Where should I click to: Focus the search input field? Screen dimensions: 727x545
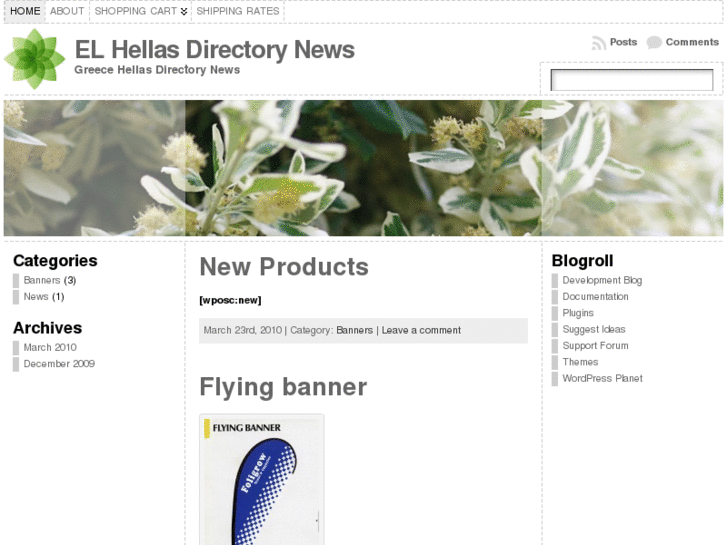[x=631, y=80]
